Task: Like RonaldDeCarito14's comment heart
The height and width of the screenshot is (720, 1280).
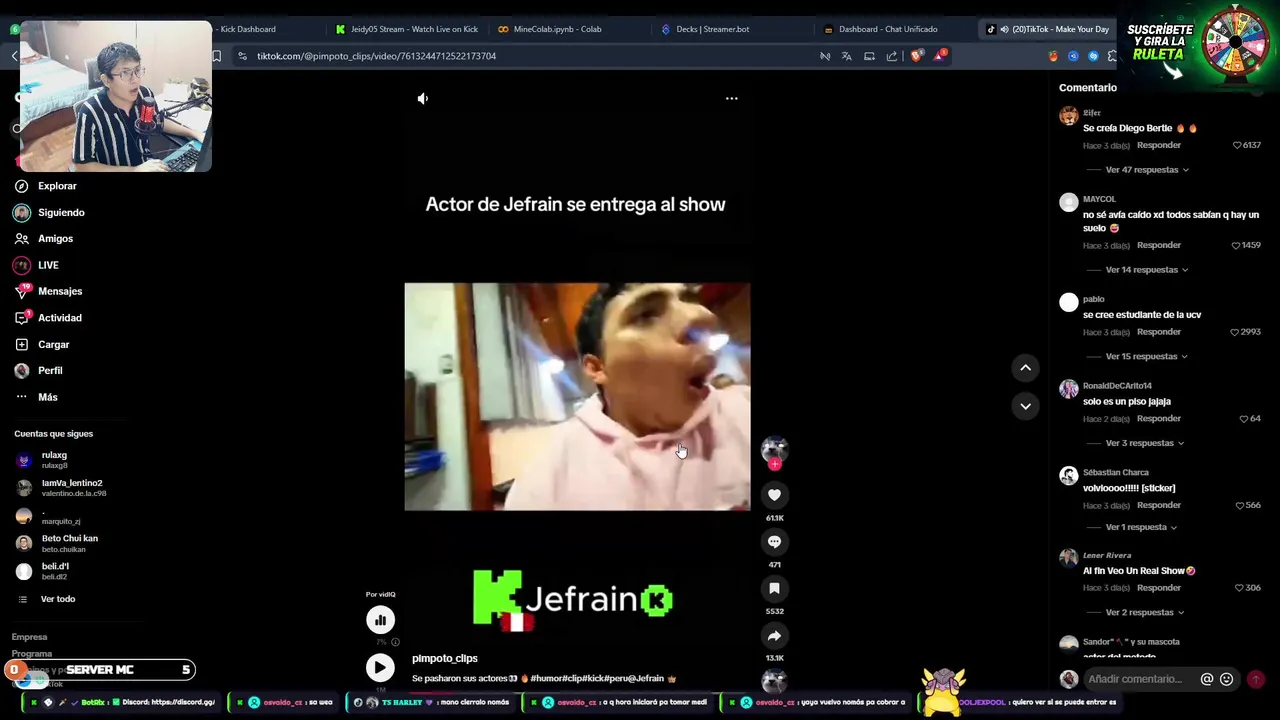Action: click(1244, 419)
